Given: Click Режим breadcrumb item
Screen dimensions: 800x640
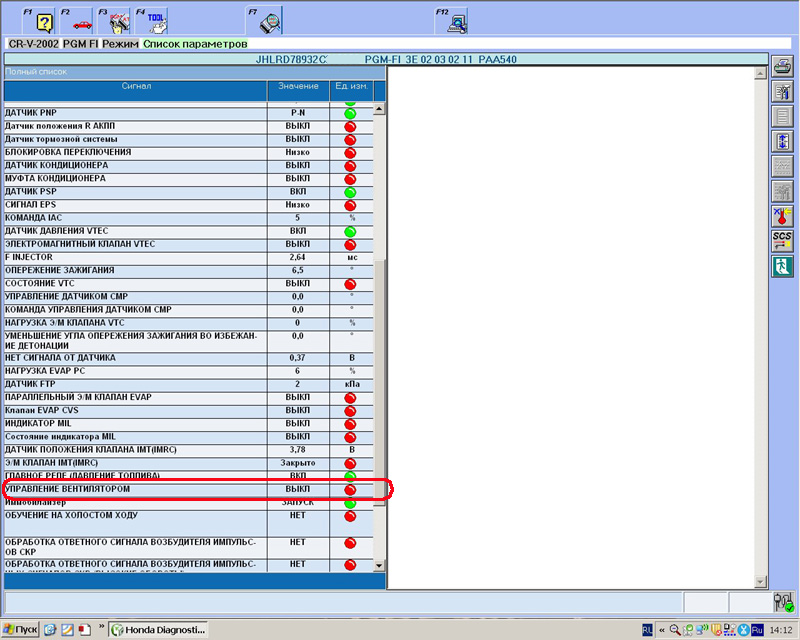Looking at the screenshot, I should click(120, 44).
